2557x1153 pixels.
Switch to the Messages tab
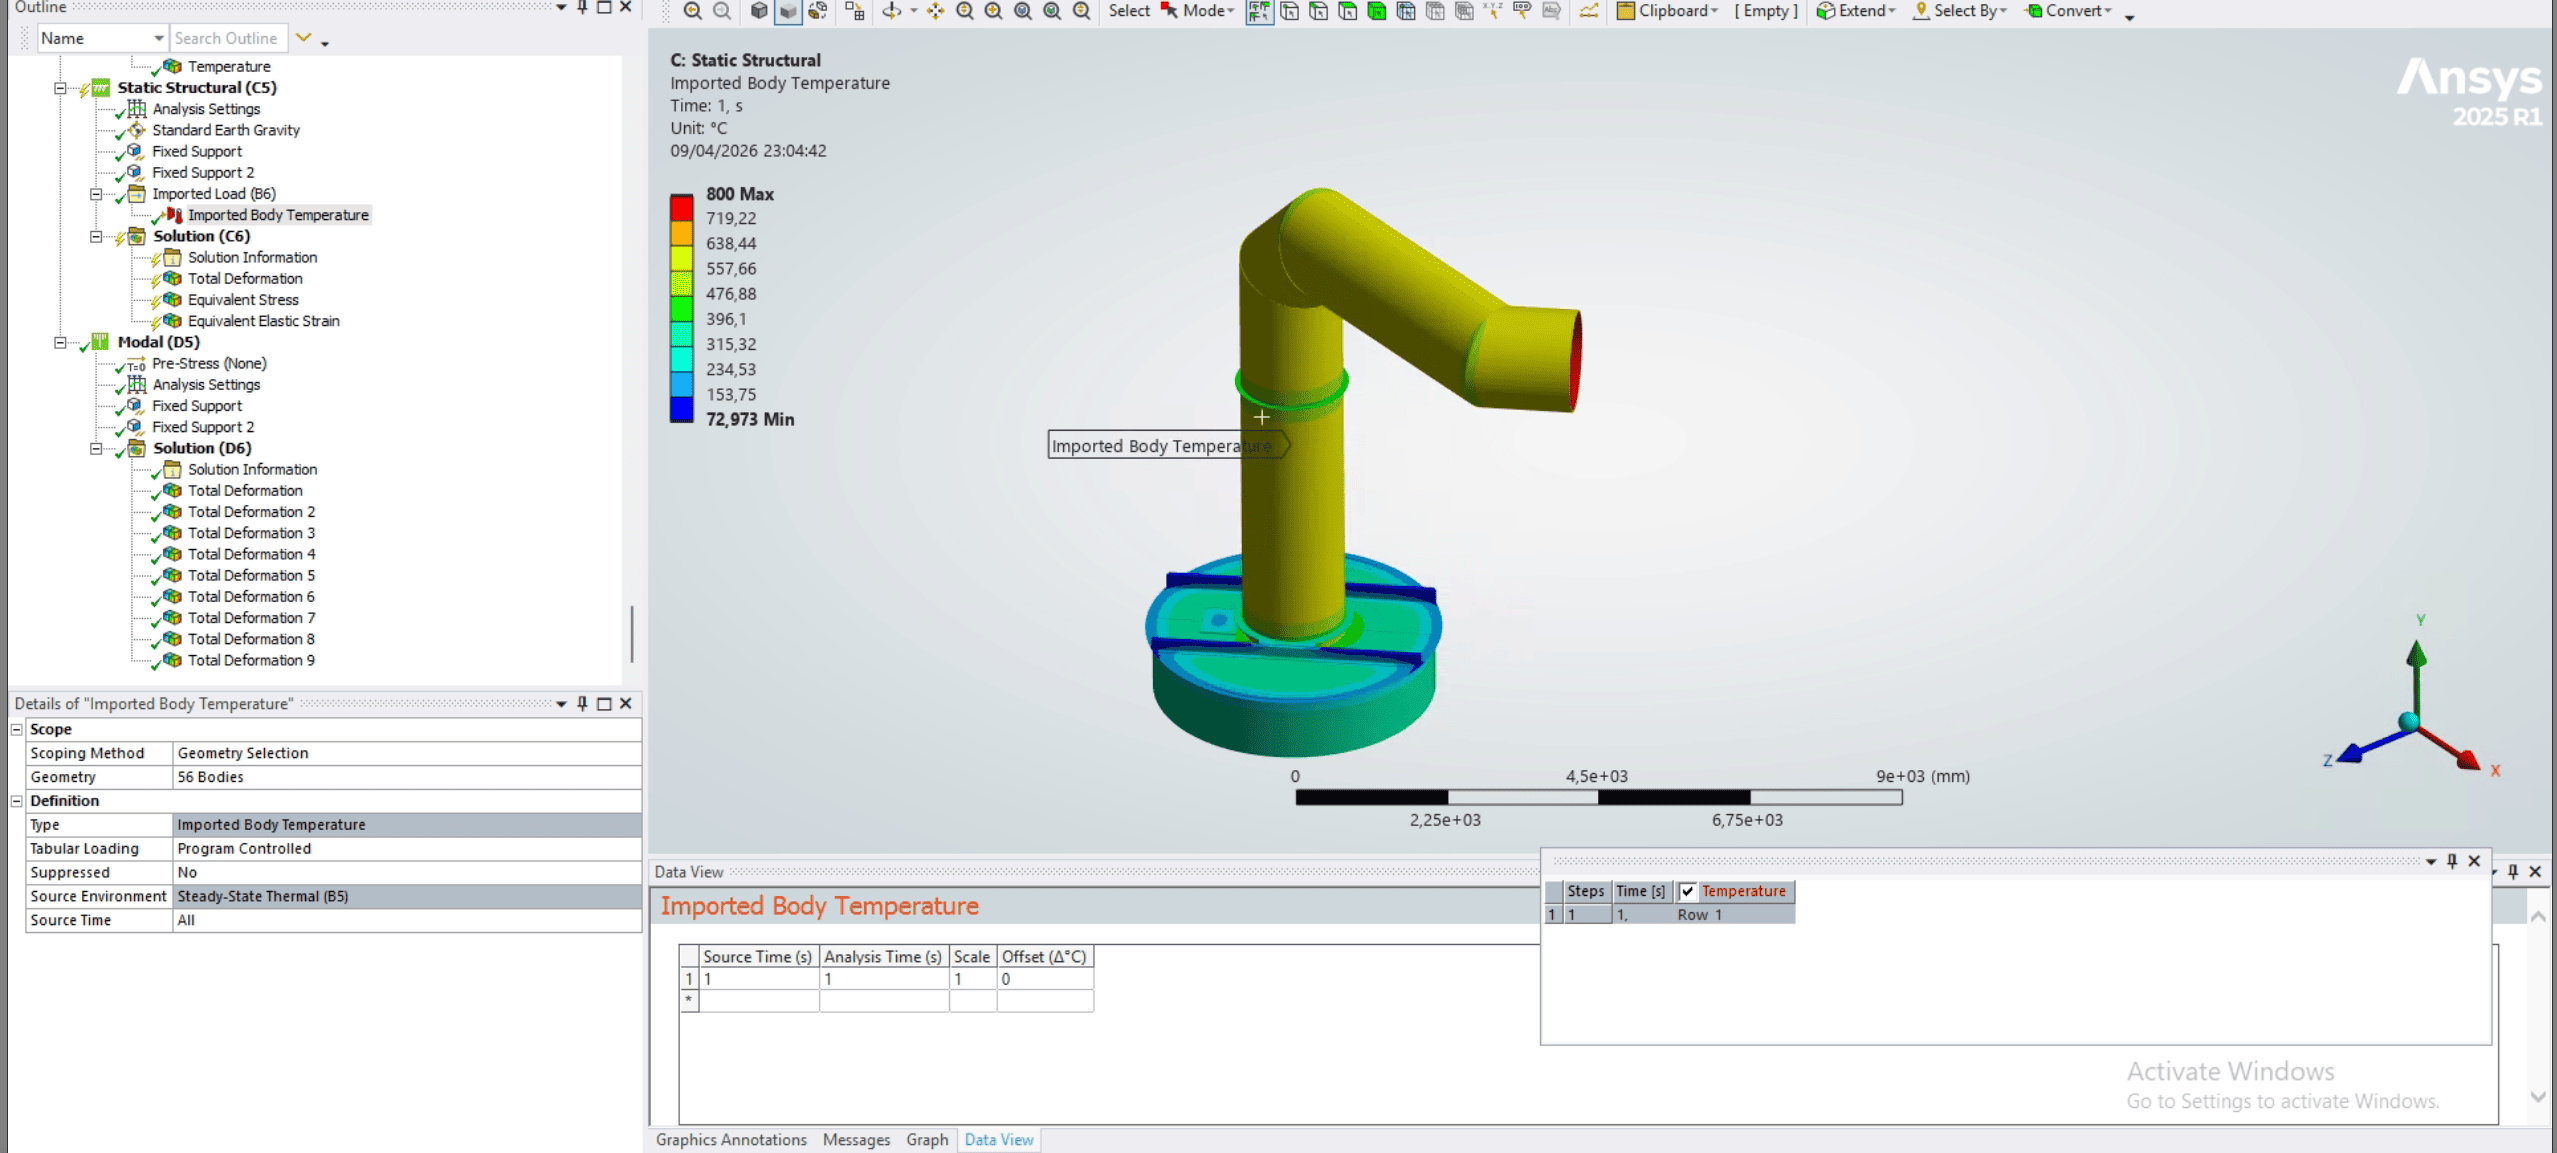click(x=855, y=1140)
